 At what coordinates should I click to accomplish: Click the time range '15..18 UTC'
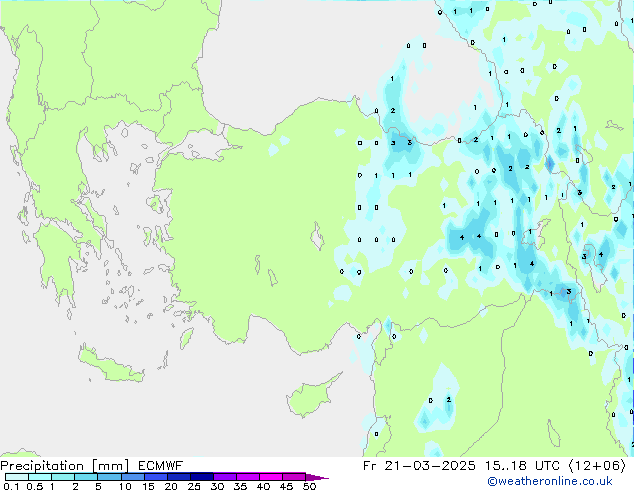522,466
